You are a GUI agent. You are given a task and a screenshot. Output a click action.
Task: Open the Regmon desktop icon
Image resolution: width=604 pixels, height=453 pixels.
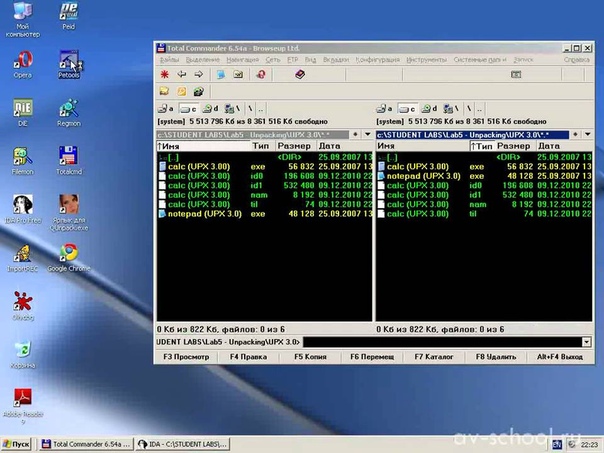point(69,113)
